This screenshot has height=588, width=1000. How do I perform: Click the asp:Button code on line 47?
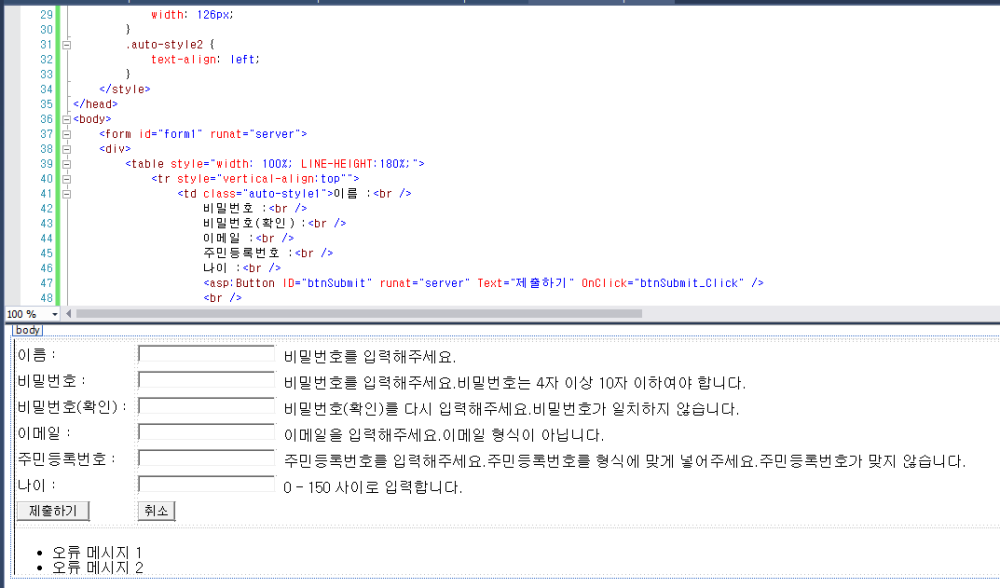coord(483,283)
